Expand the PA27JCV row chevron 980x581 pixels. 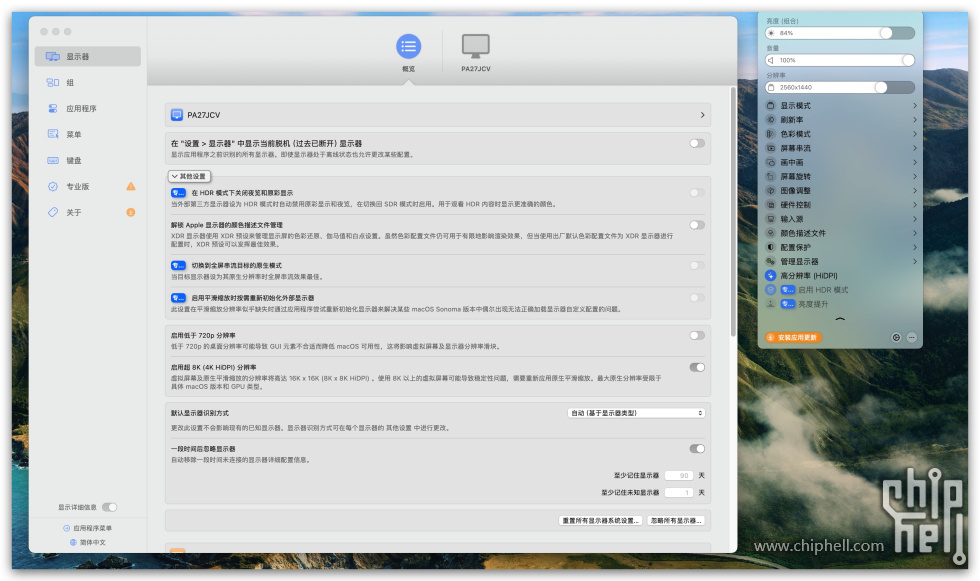point(702,115)
